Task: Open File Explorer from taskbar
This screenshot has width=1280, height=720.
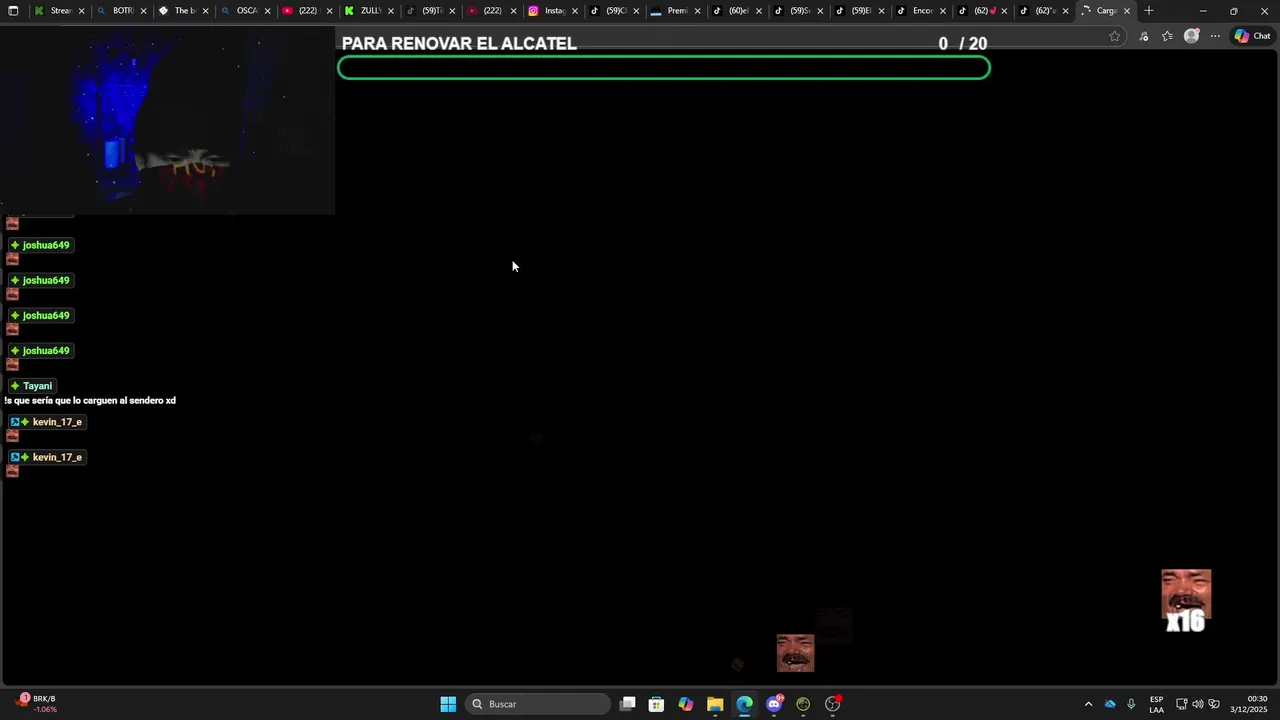Action: (x=715, y=704)
